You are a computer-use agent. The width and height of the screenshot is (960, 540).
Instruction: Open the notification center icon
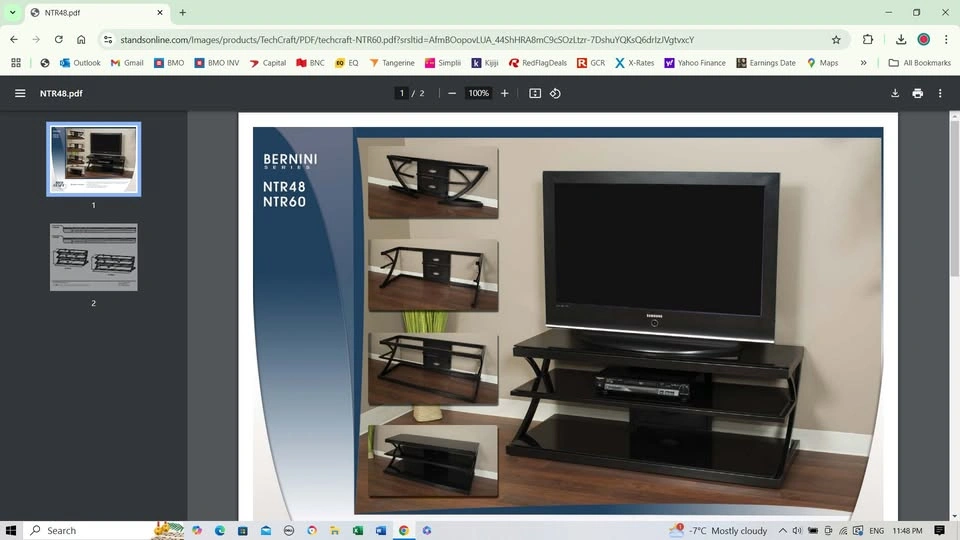tap(939, 530)
